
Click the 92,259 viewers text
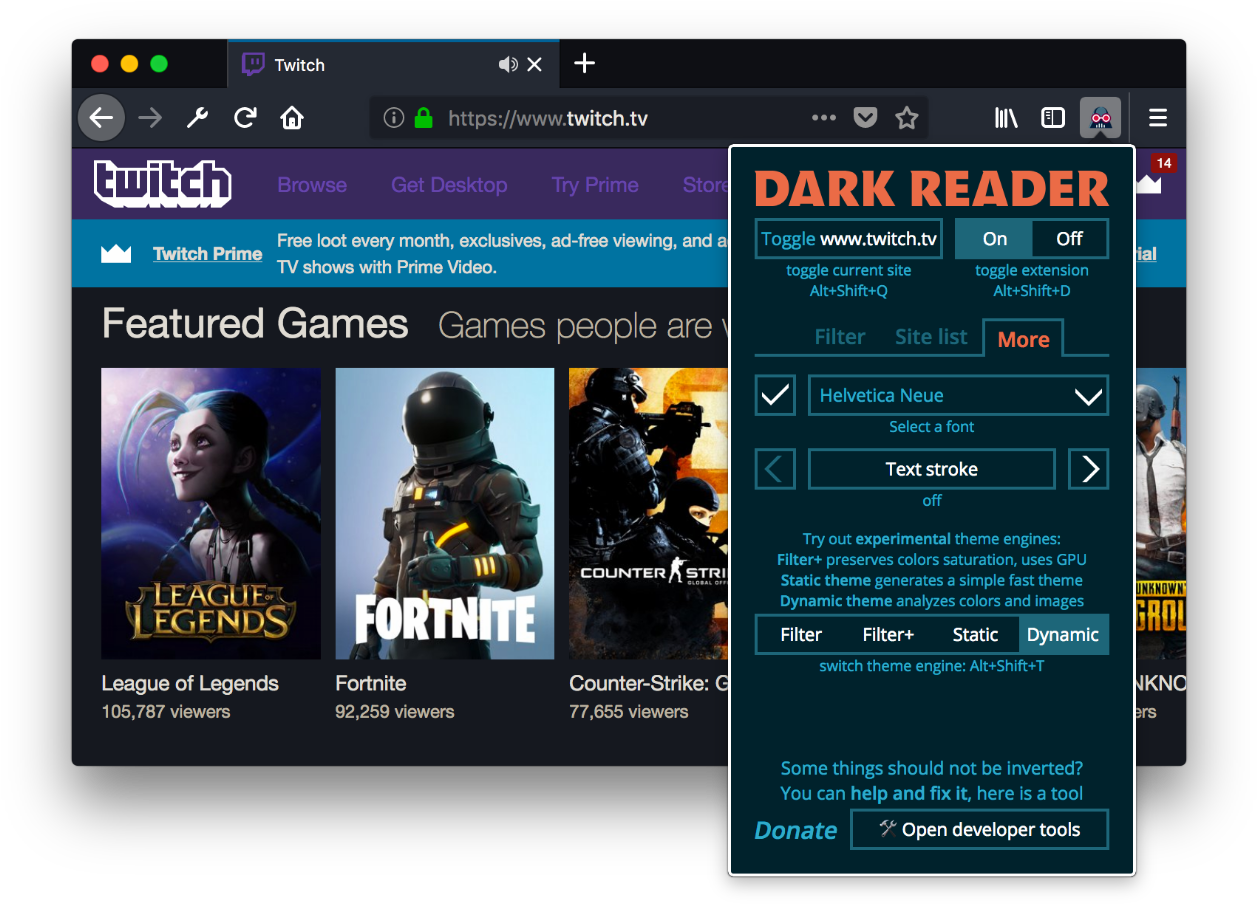click(395, 712)
